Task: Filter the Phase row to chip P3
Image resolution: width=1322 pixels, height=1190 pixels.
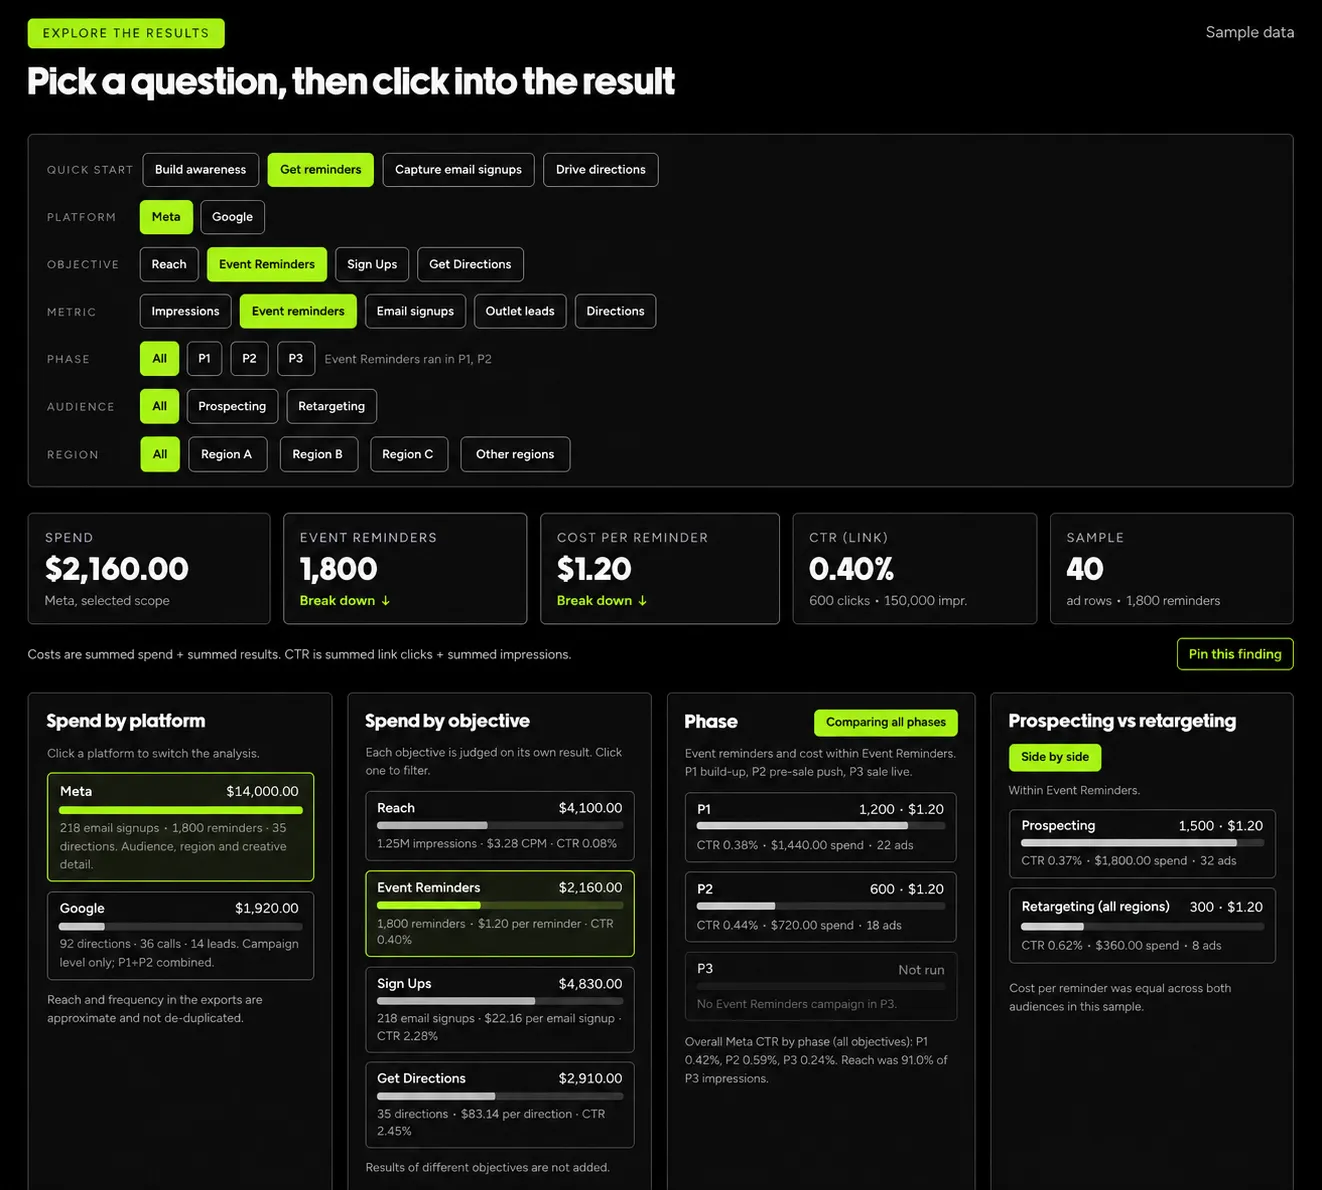Action: click(x=296, y=359)
